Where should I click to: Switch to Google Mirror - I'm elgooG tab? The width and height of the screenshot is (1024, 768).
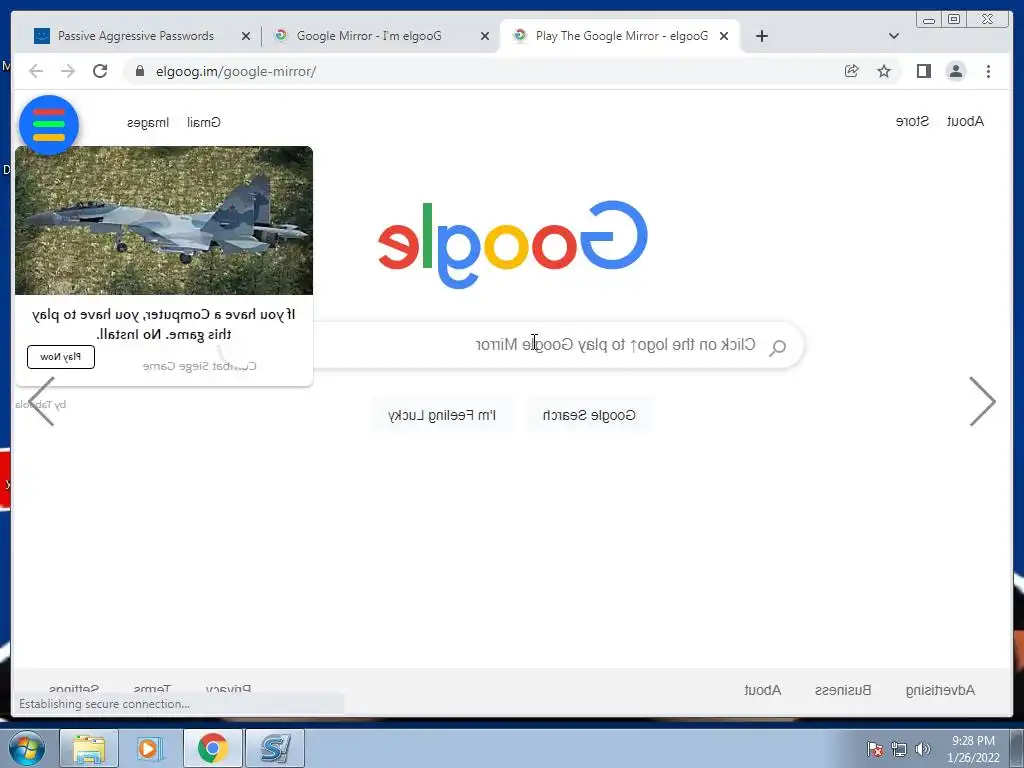[x=369, y=36]
